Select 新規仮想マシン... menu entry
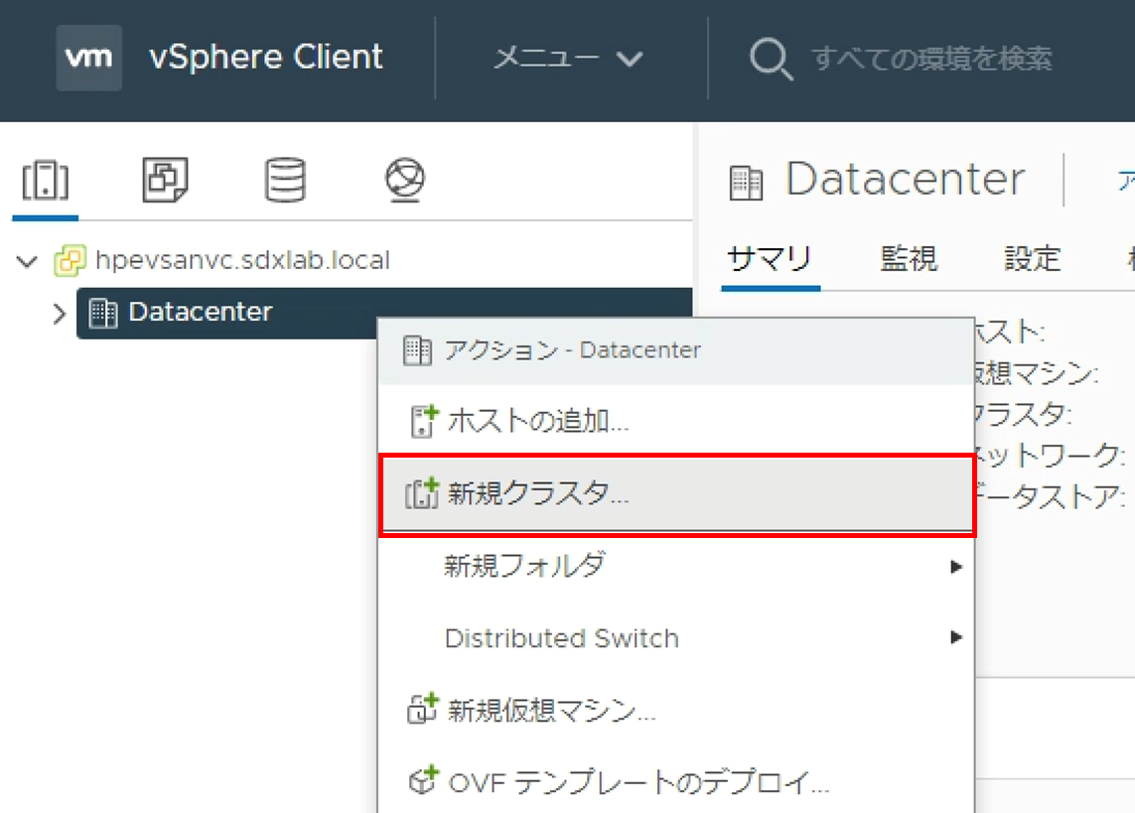Screen dimensions: 1135x813 [676, 709]
